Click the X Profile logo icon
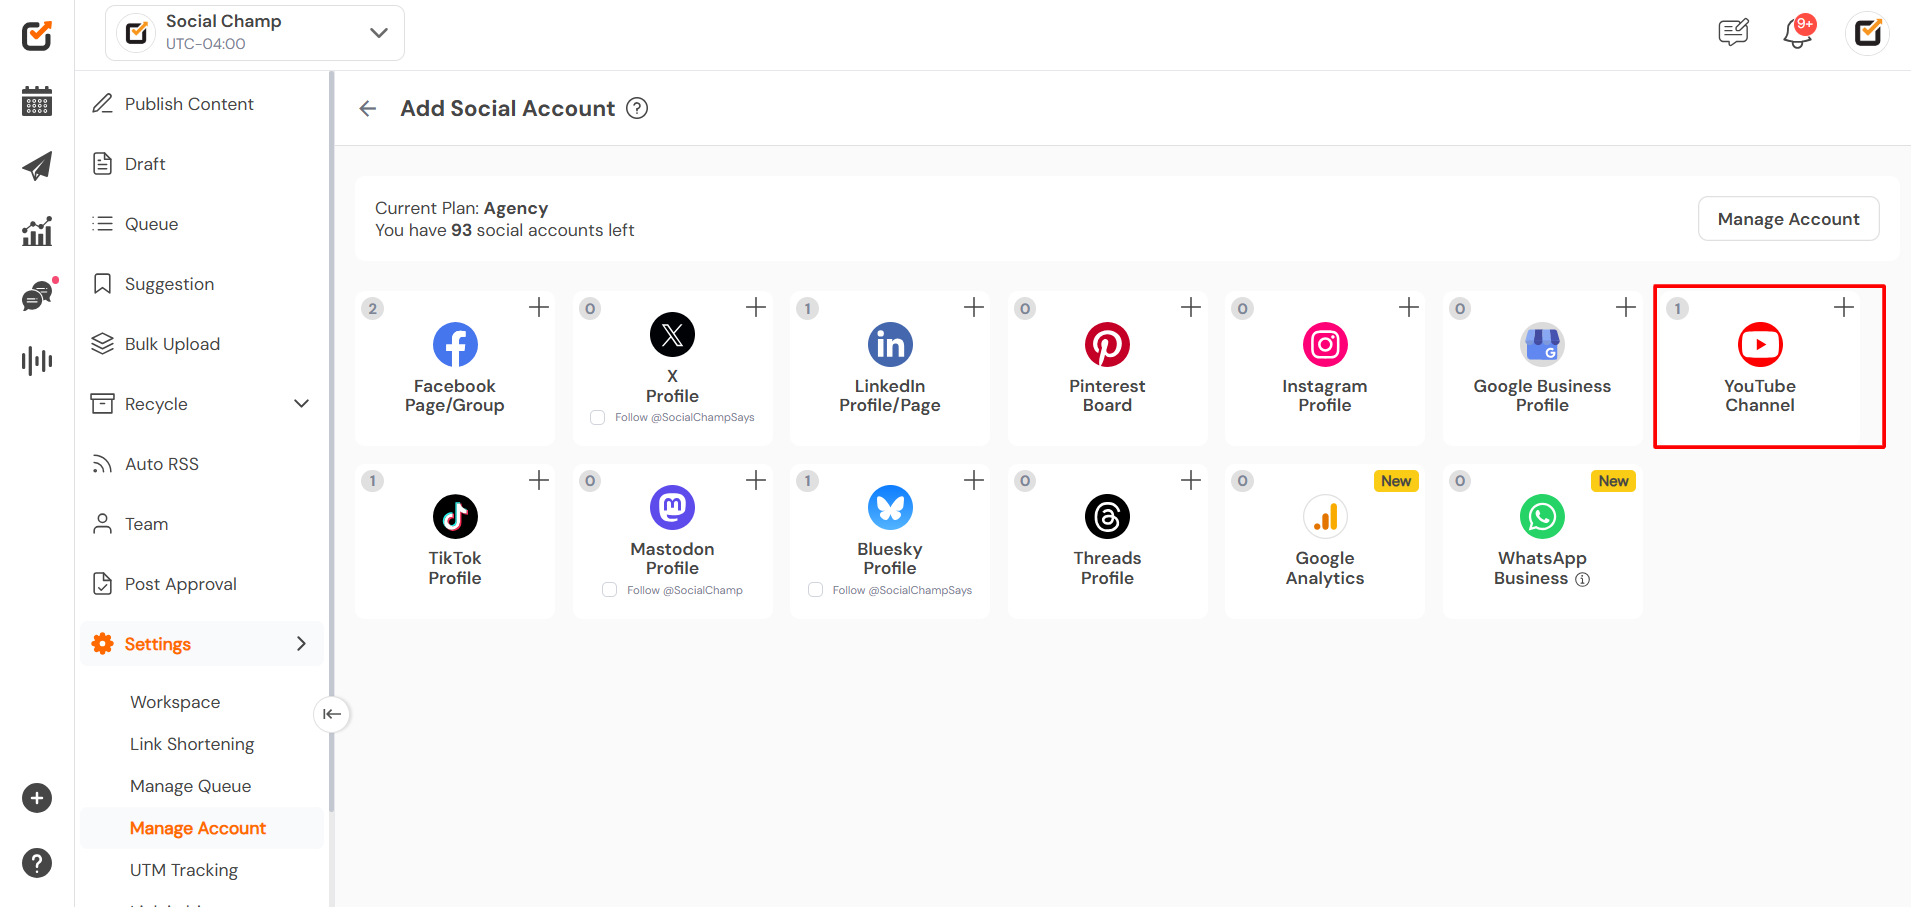This screenshot has height=907, width=1911. [x=672, y=335]
